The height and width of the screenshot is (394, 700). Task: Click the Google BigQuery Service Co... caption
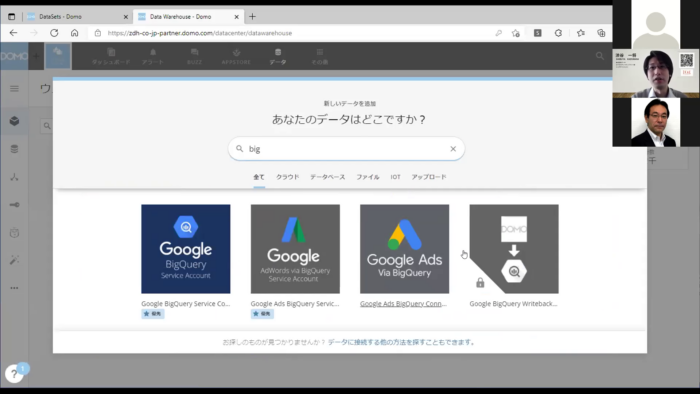pyautogui.click(x=186, y=303)
